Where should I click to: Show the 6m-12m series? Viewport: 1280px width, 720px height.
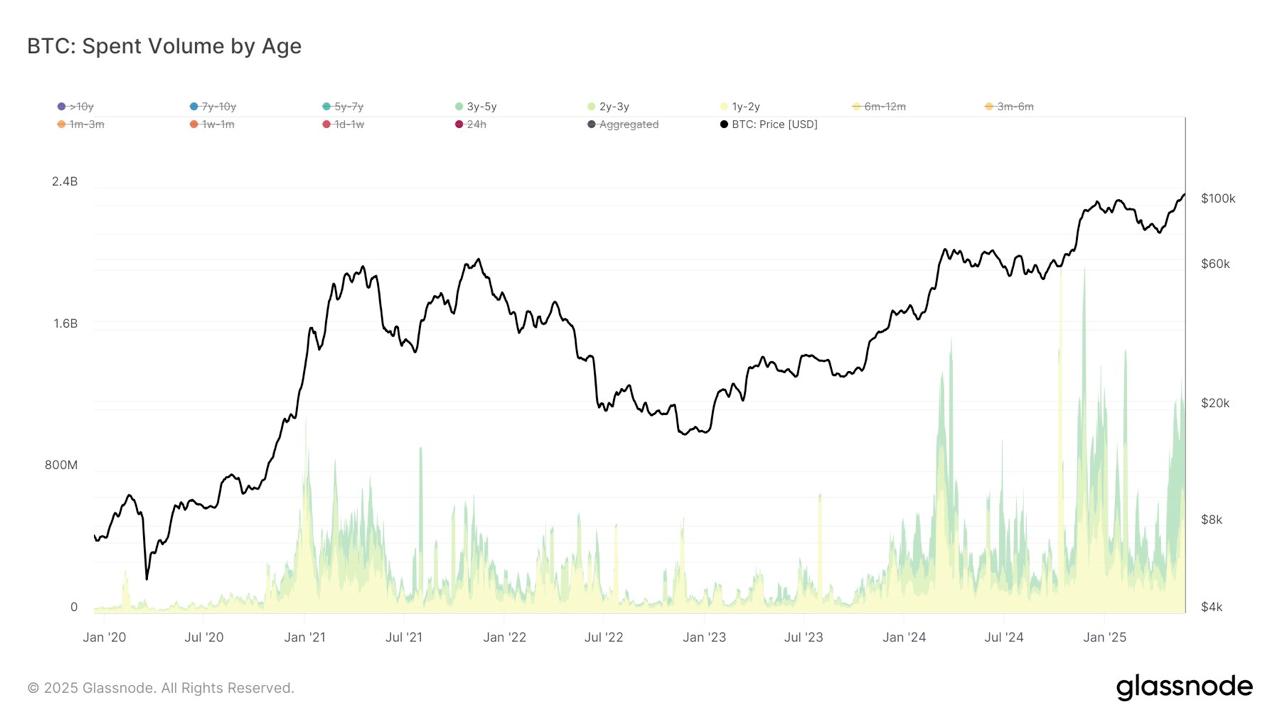pyautogui.click(x=879, y=106)
